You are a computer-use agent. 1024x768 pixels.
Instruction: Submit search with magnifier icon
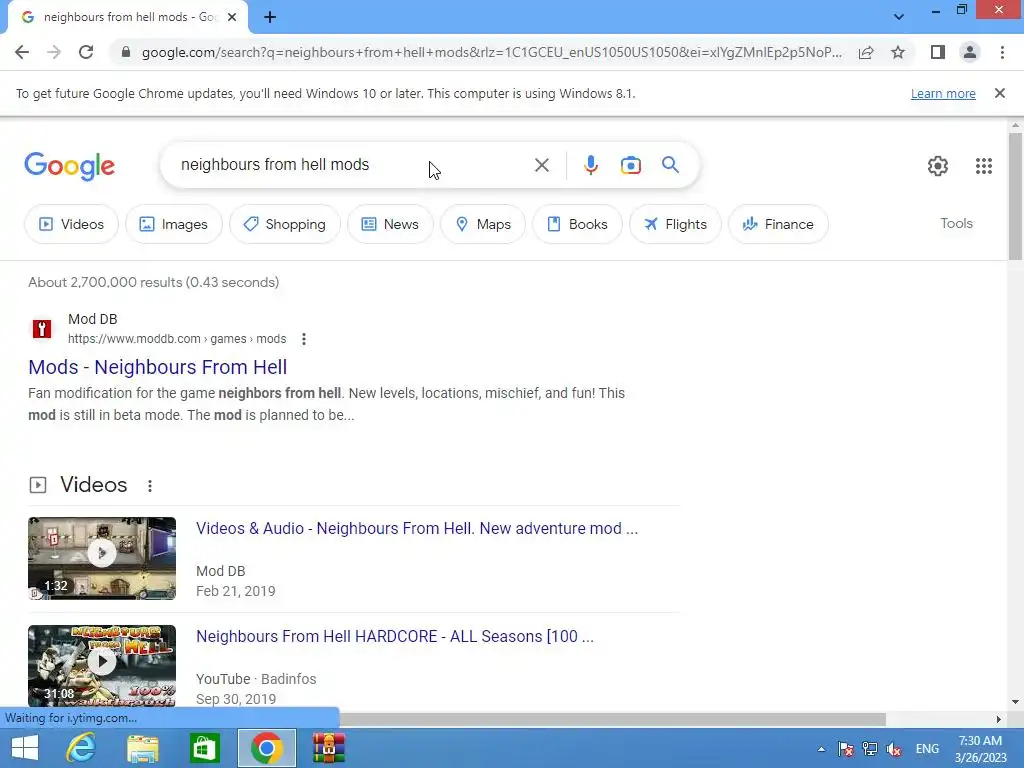click(670, 165)
